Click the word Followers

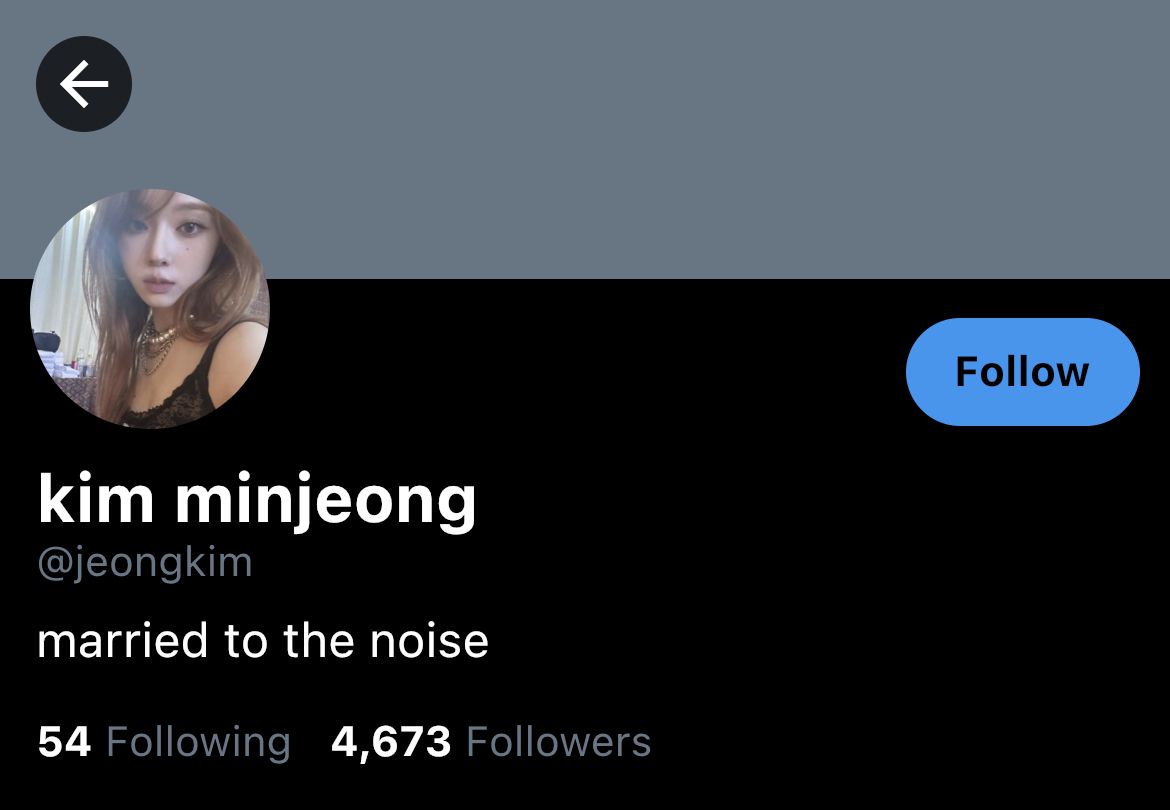click(559, 742)
